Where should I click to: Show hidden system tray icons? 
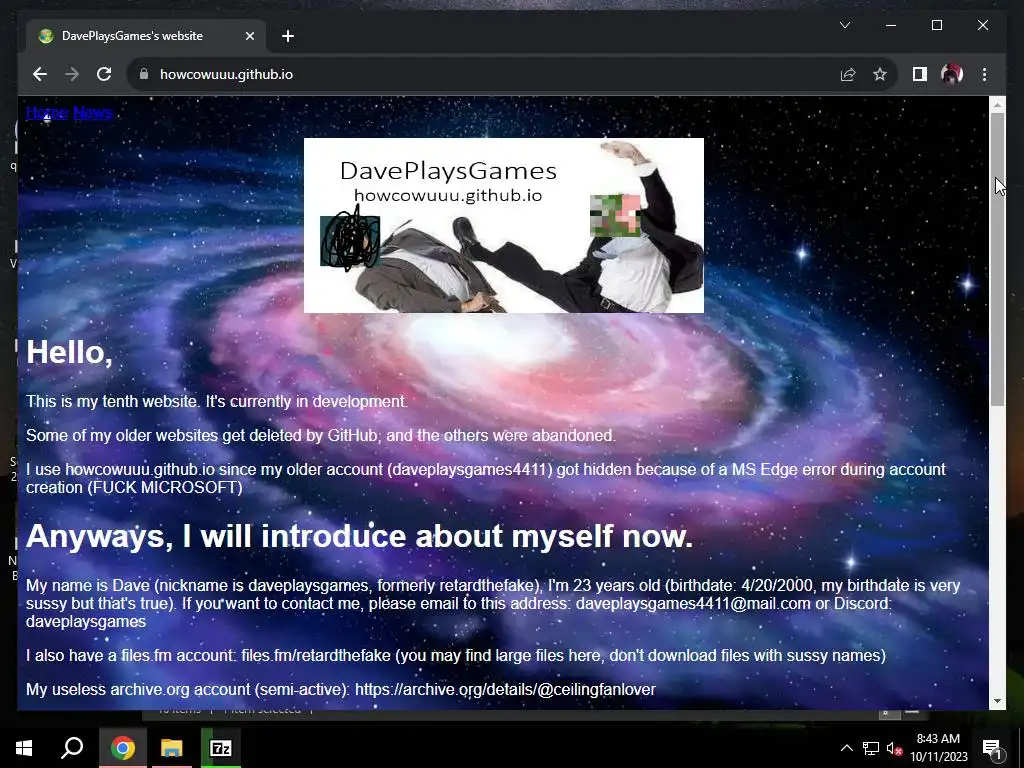tap(846, 748)
